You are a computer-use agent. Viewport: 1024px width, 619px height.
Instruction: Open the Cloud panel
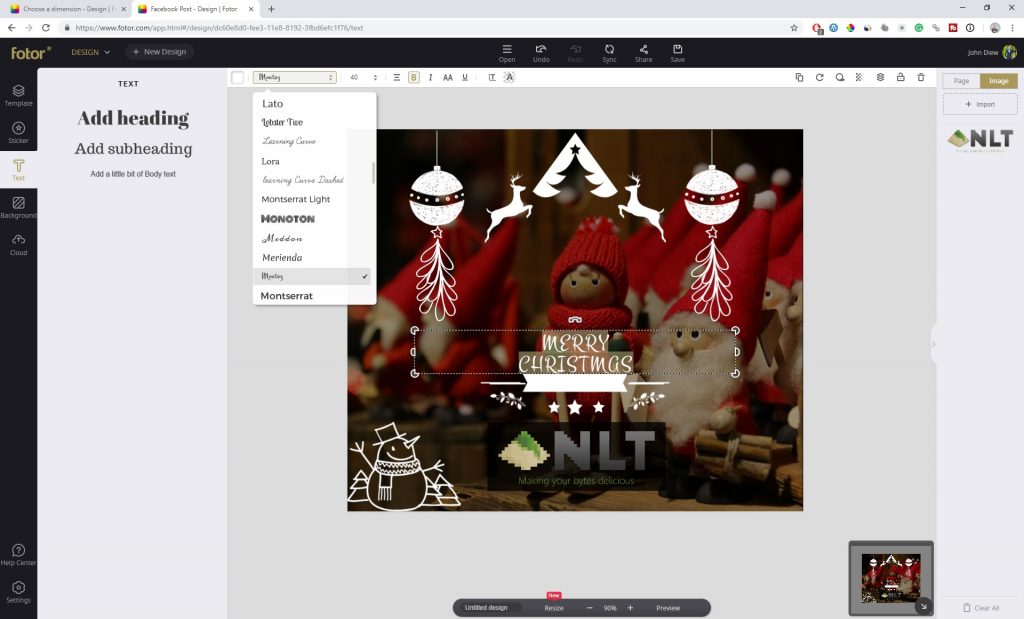click(18, 244)
